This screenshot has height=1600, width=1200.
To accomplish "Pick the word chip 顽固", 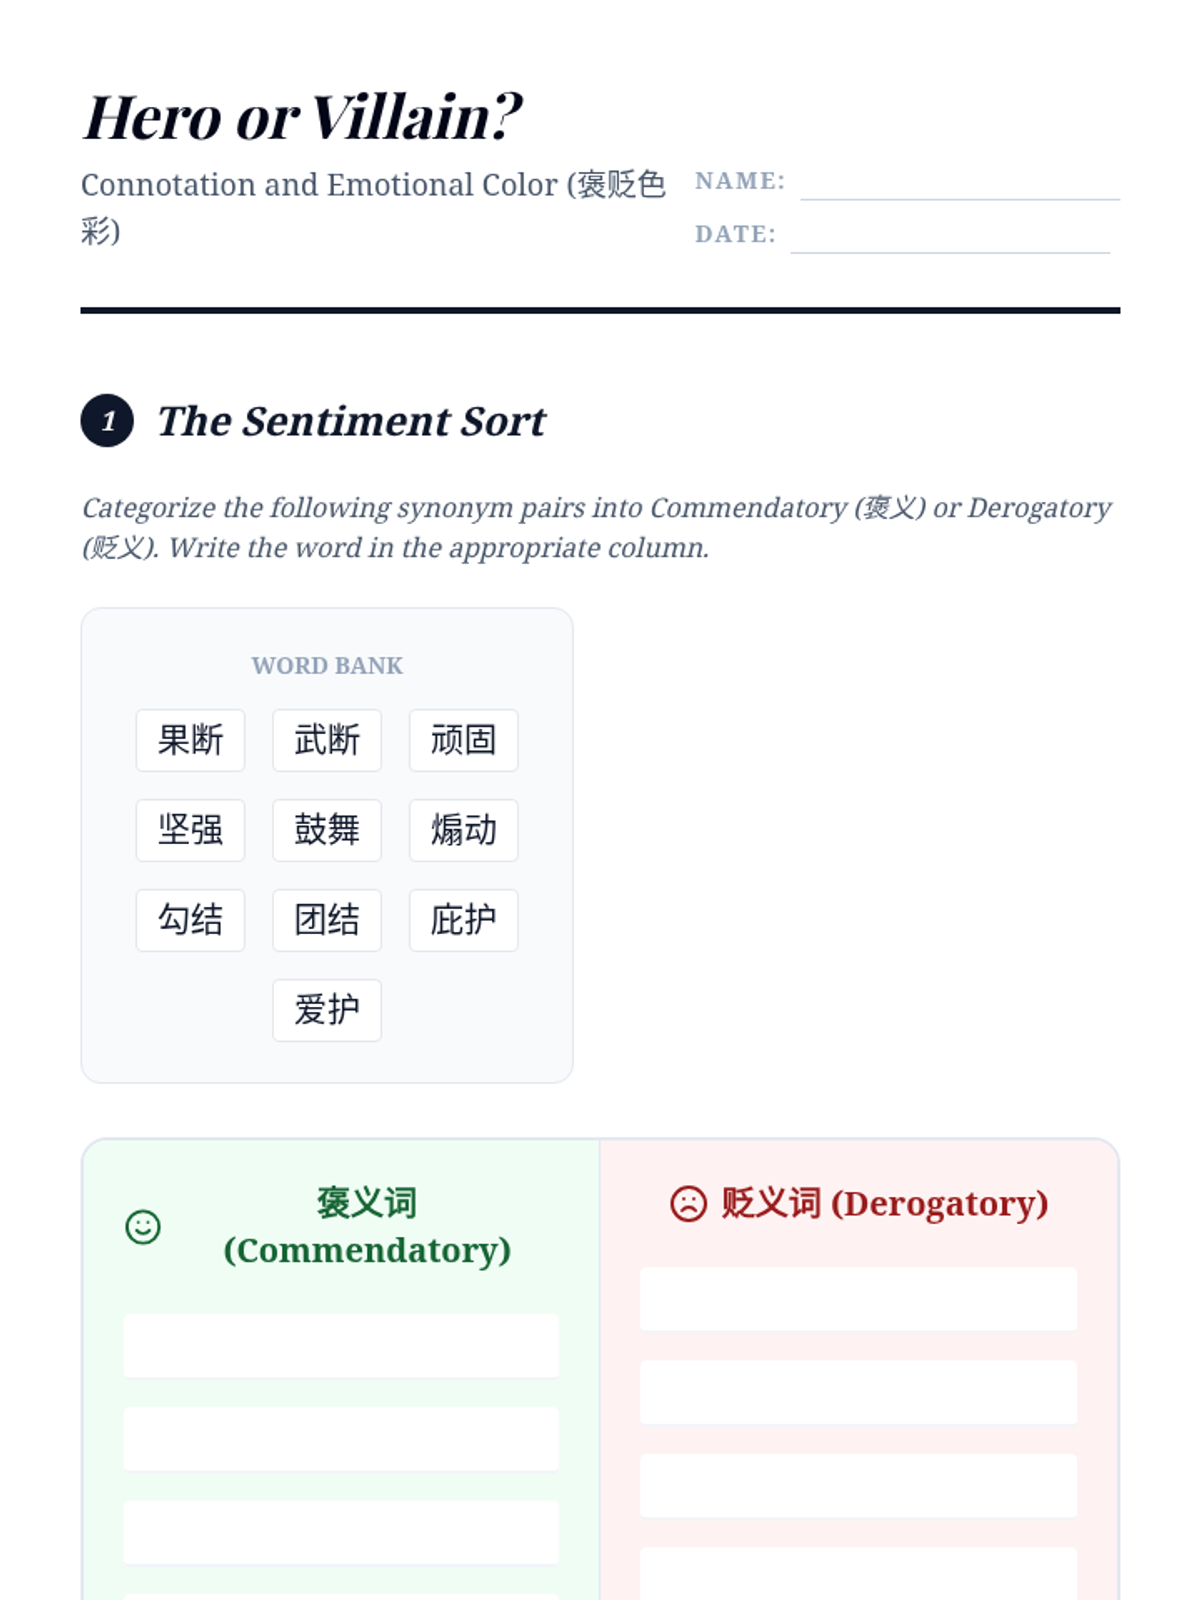I will [x=463, y=740].
